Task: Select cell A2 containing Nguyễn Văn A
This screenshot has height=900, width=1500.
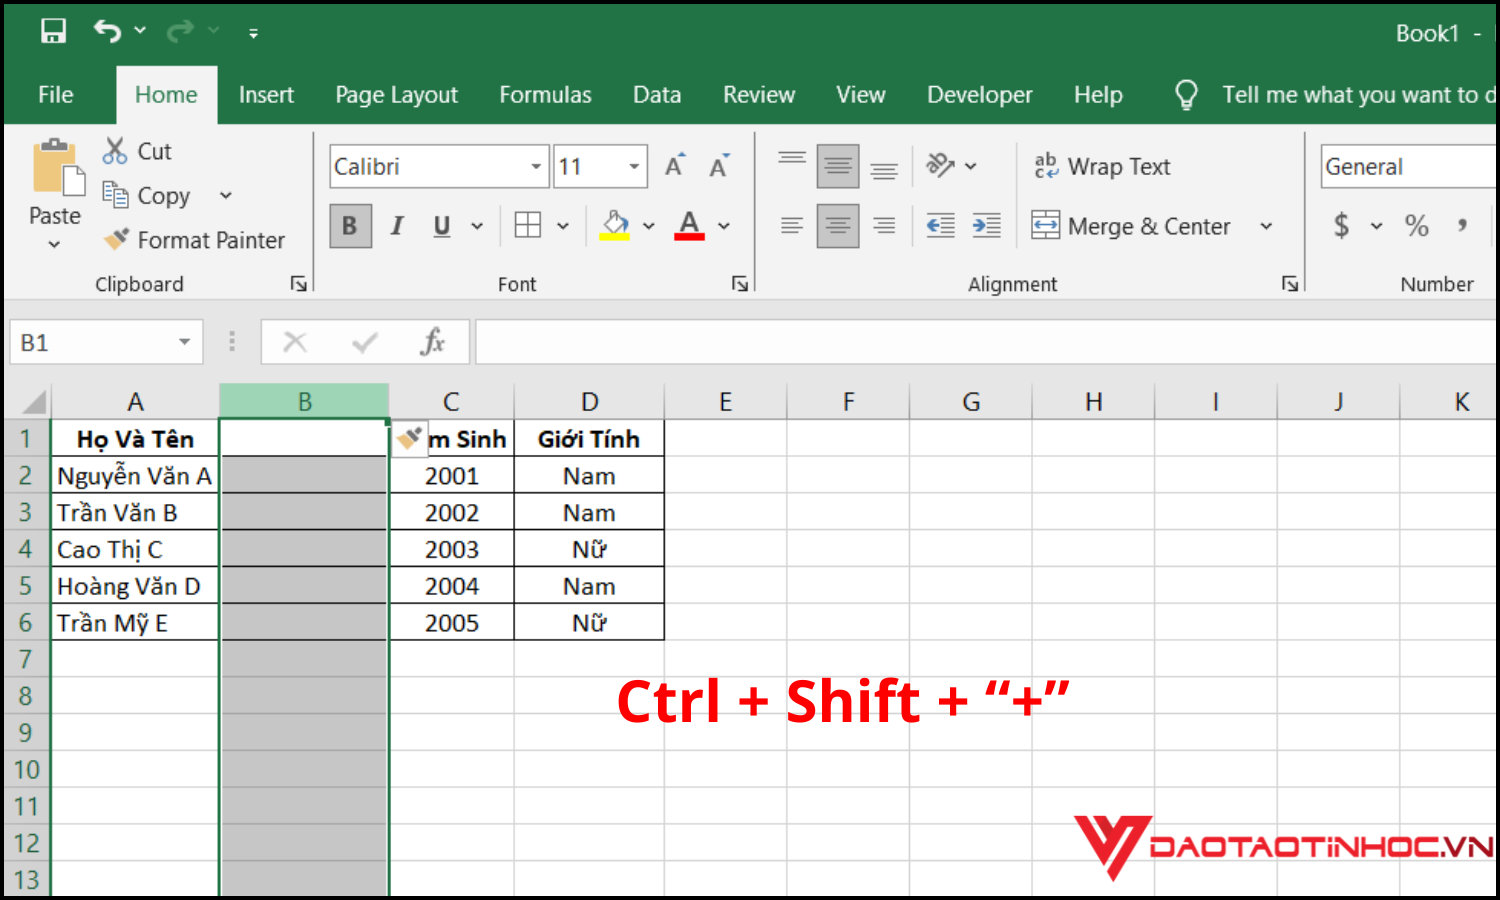Action: [134, 475]
